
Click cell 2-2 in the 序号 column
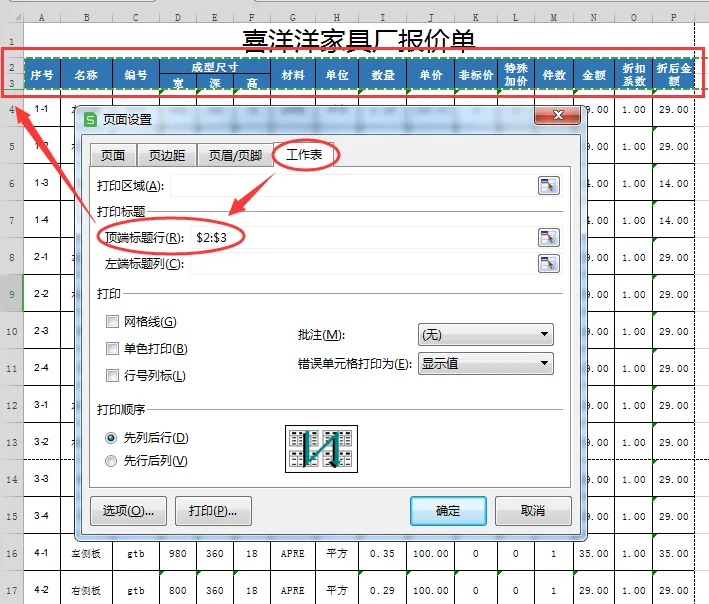[x=42, y=294]
